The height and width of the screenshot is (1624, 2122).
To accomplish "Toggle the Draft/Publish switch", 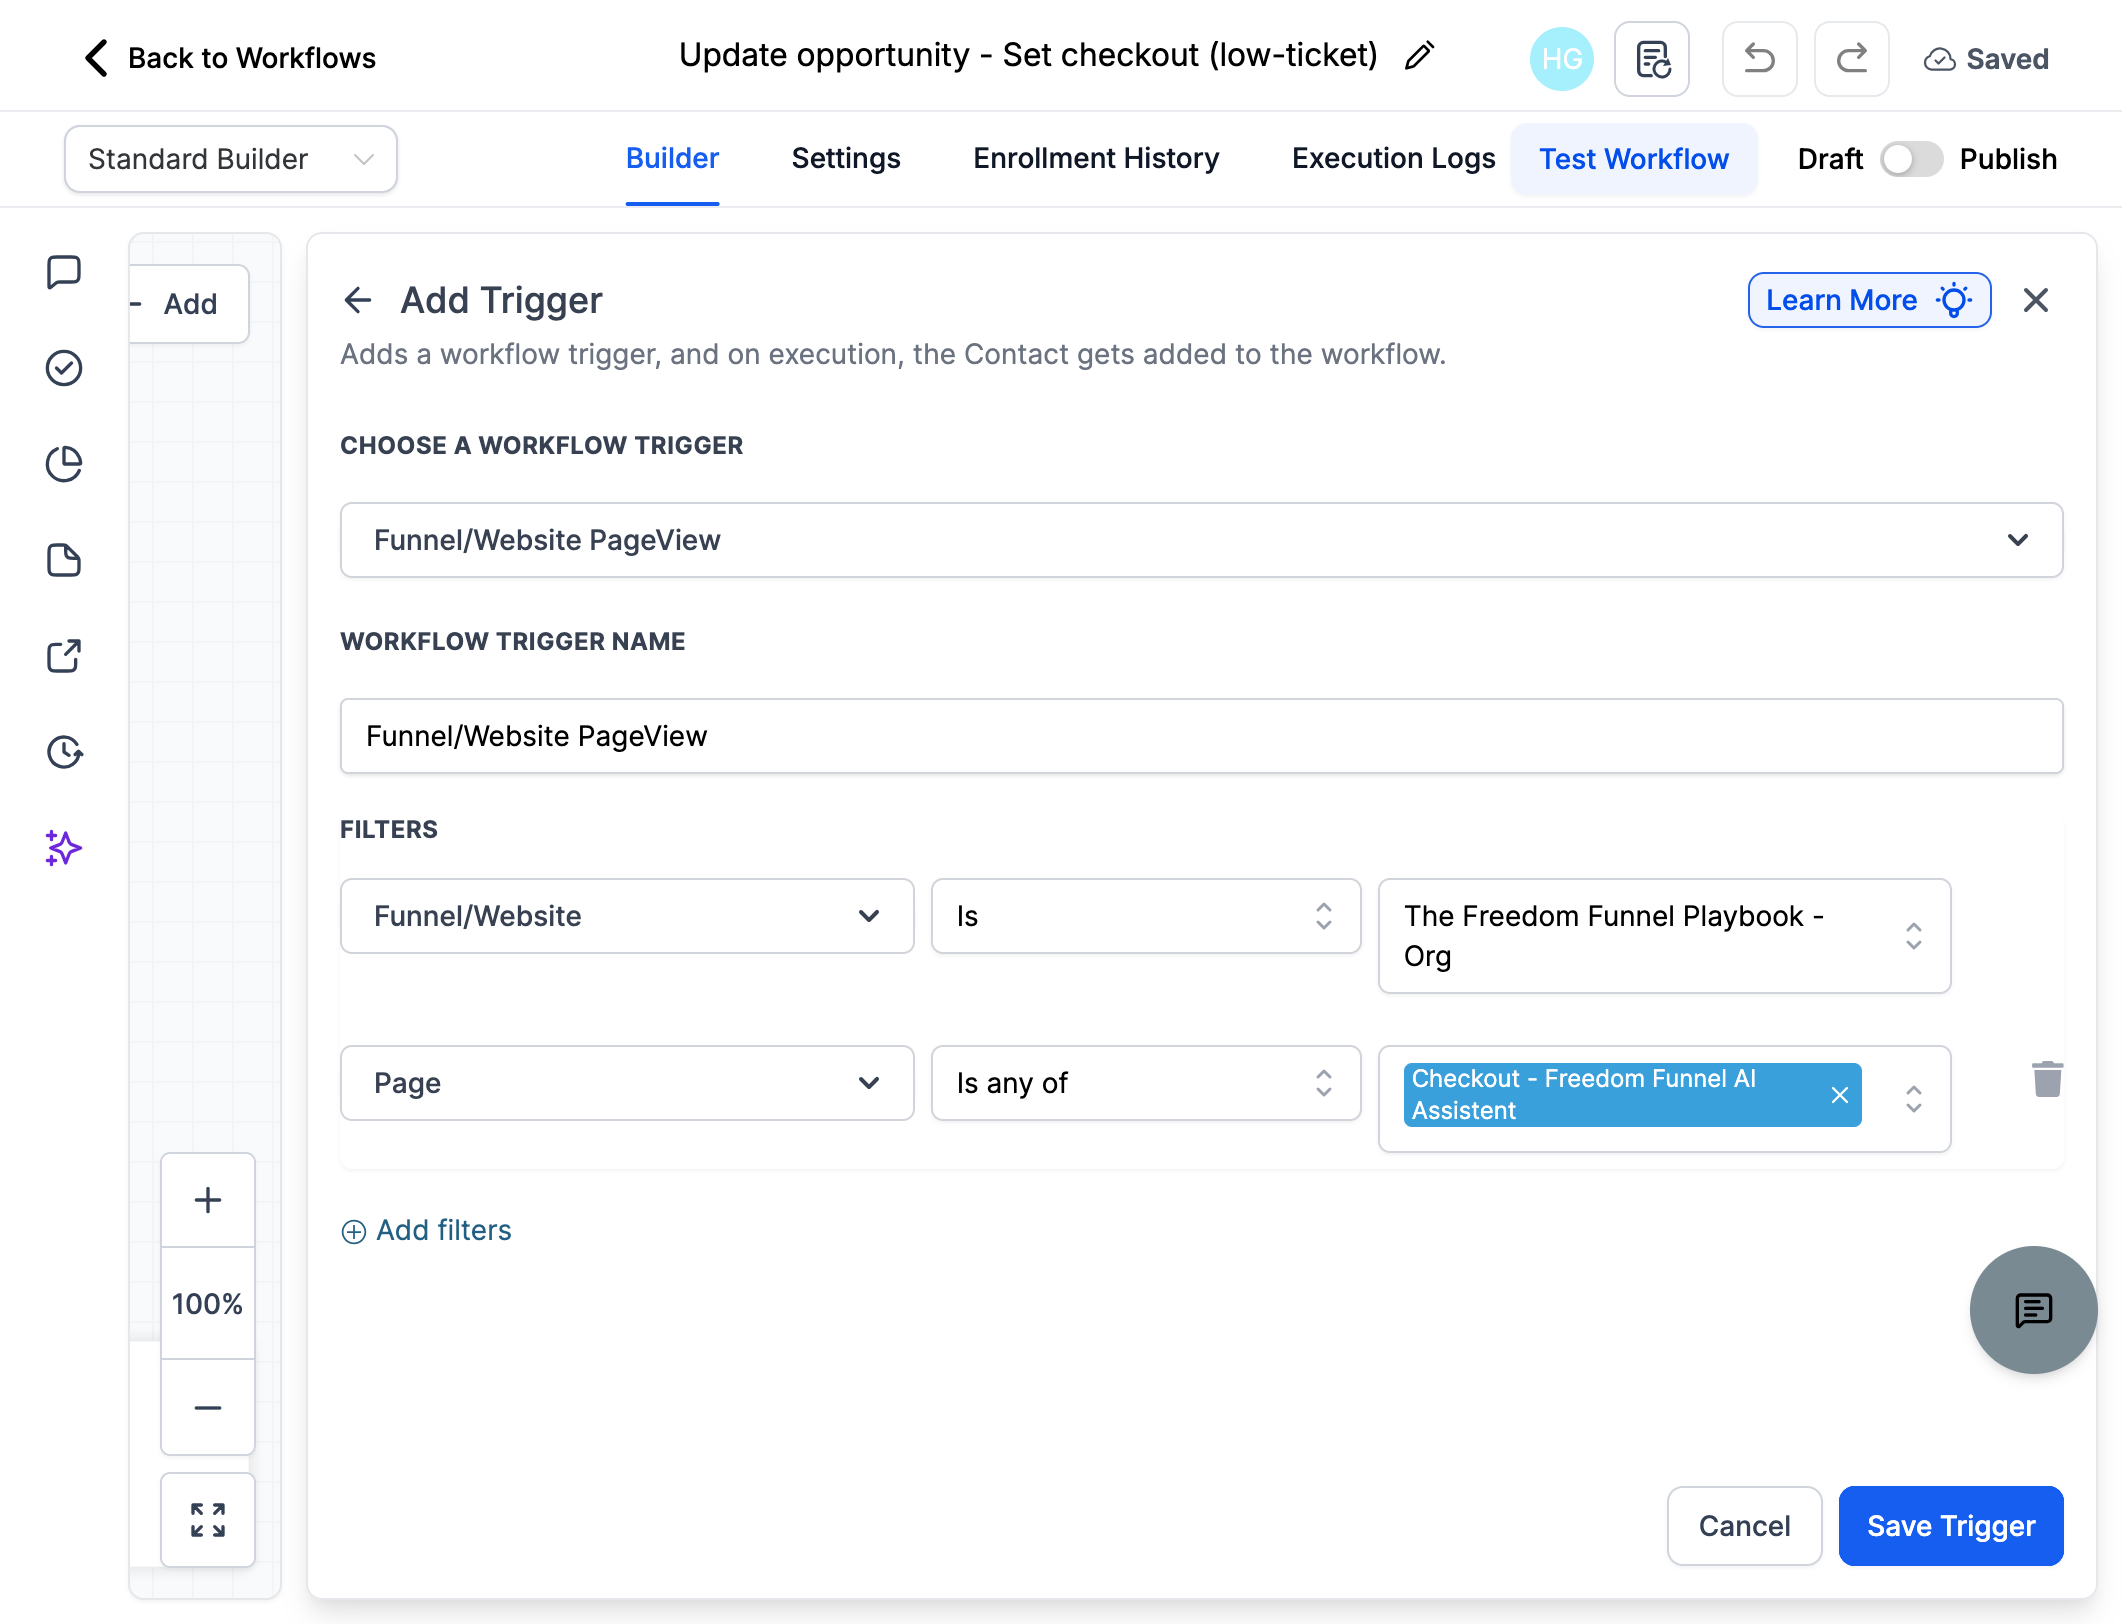I will 1911,159.
